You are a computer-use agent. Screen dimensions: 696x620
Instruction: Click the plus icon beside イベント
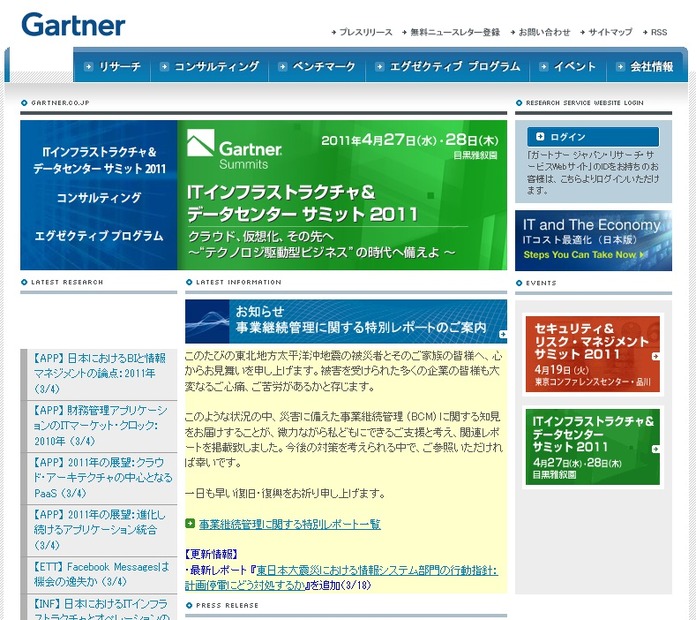point(543,67)
